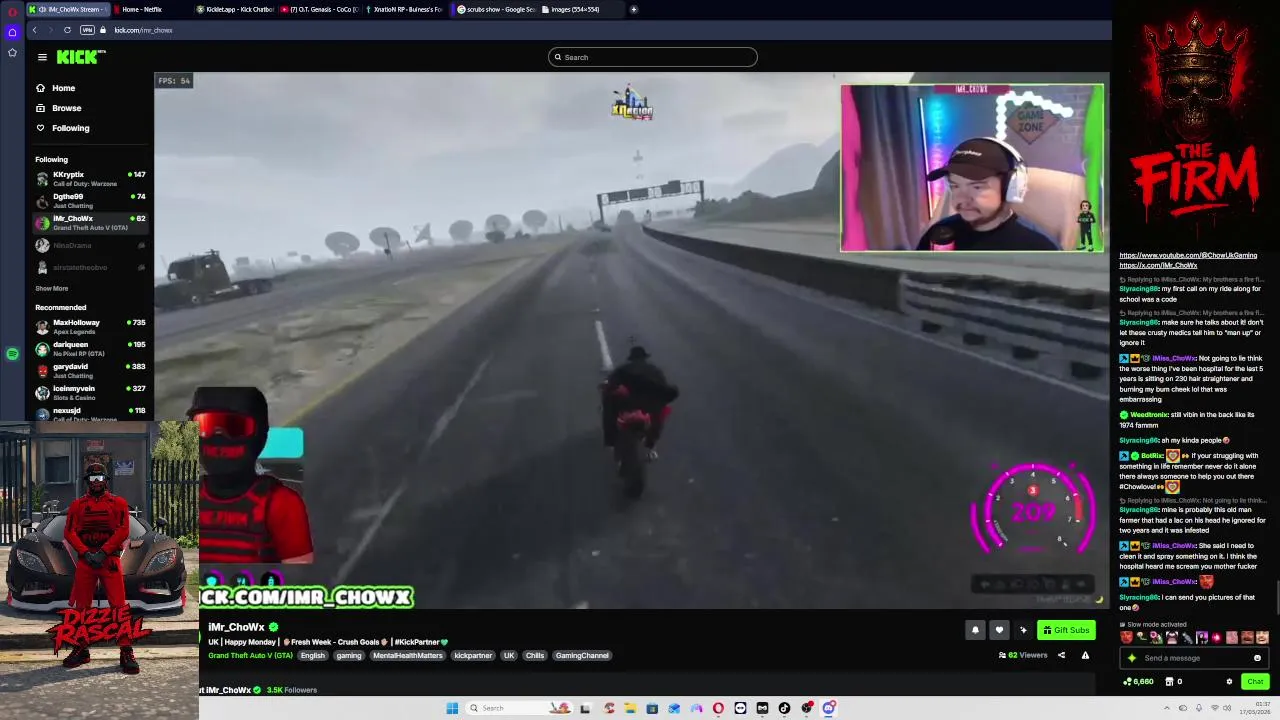Open dariqueen recommended channel
The image size is (1280, 720).
[x=90, y=349]
